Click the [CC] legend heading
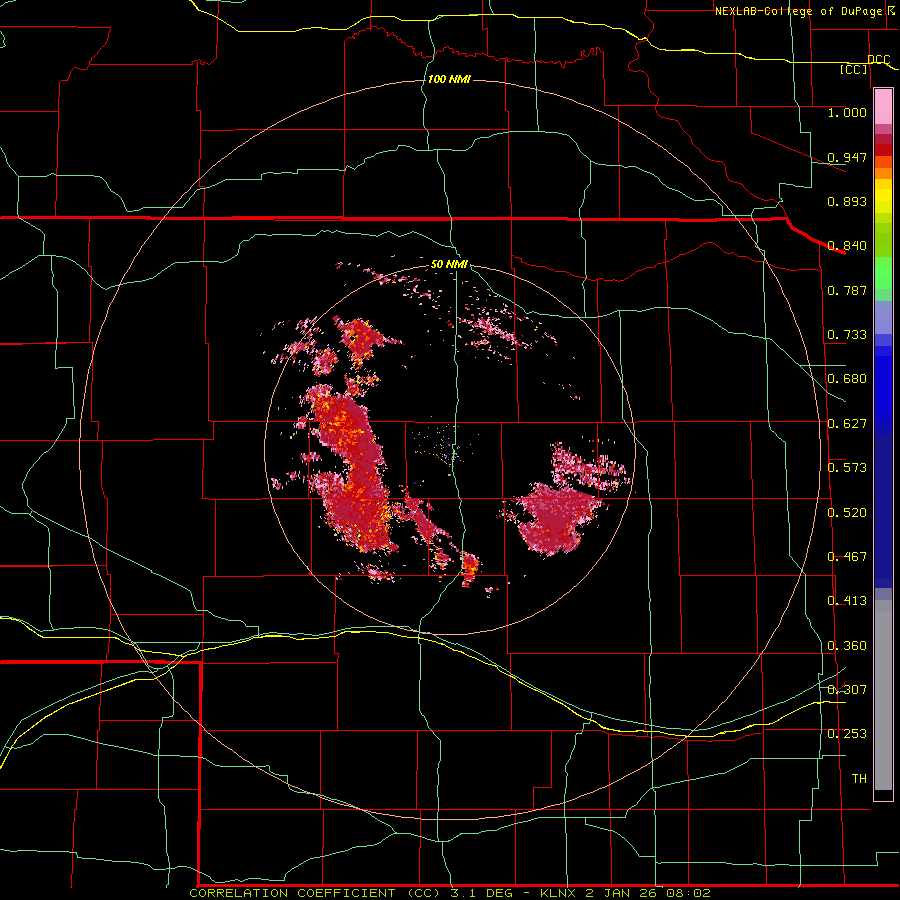Image resolution: width=900 pixels, height=900 pixels. pos(853,69)
